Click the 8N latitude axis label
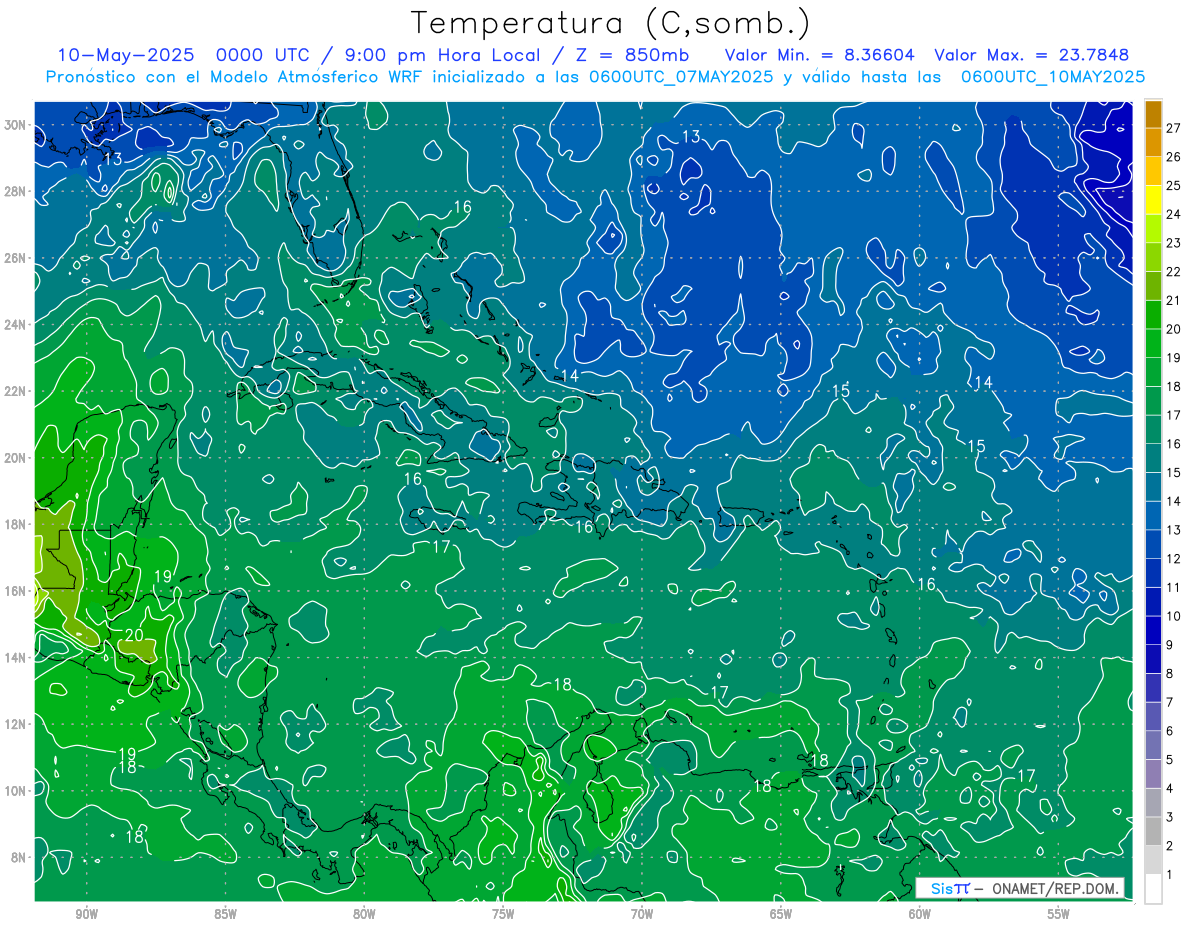The width and height of the screenshot is (1200, 927). (x=20, y=857)
